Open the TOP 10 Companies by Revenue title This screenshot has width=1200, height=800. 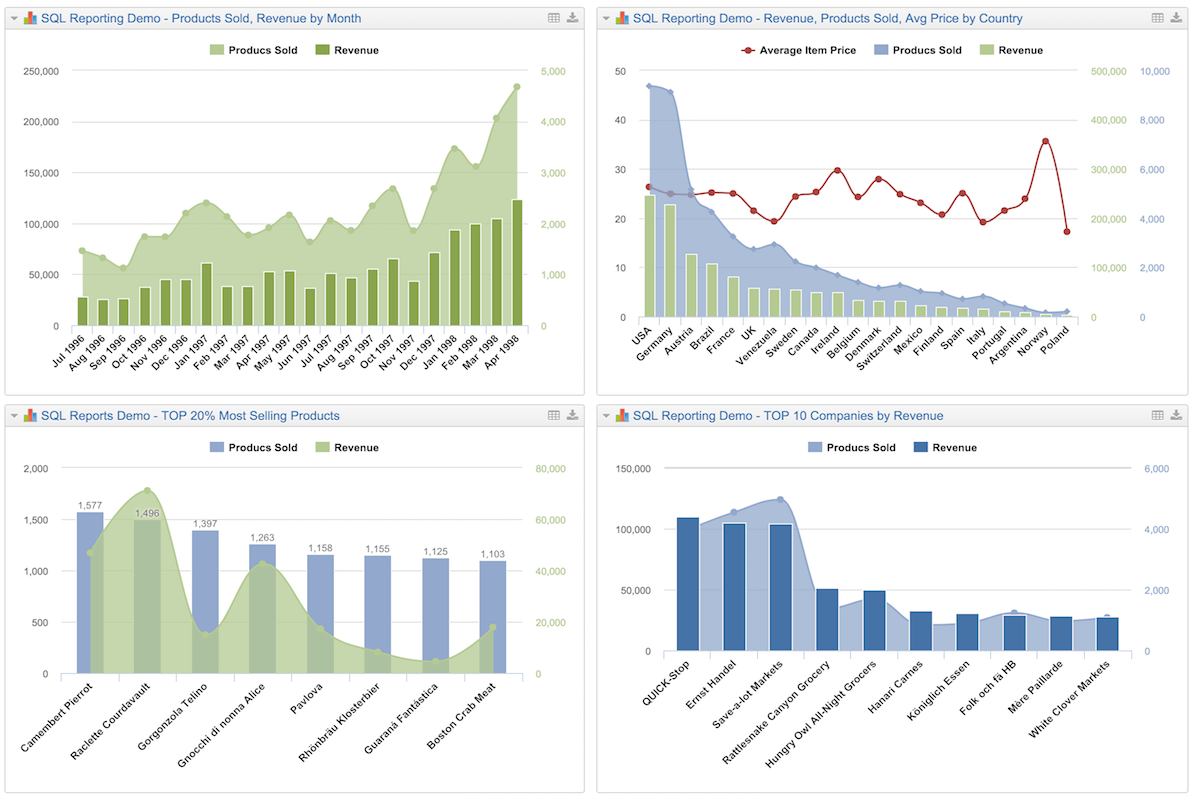pyautogui.click(x=788, y=415)
